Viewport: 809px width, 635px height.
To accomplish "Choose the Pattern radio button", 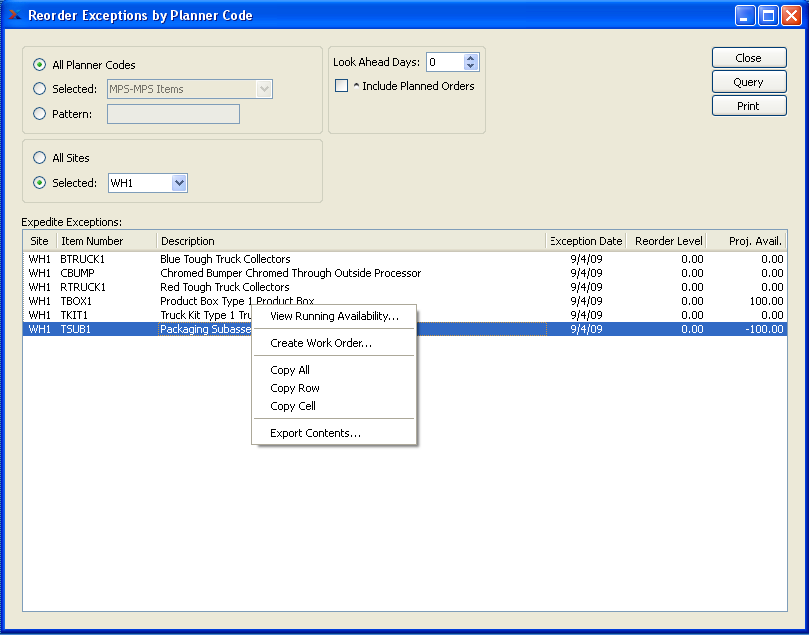I will coord(40,114).
